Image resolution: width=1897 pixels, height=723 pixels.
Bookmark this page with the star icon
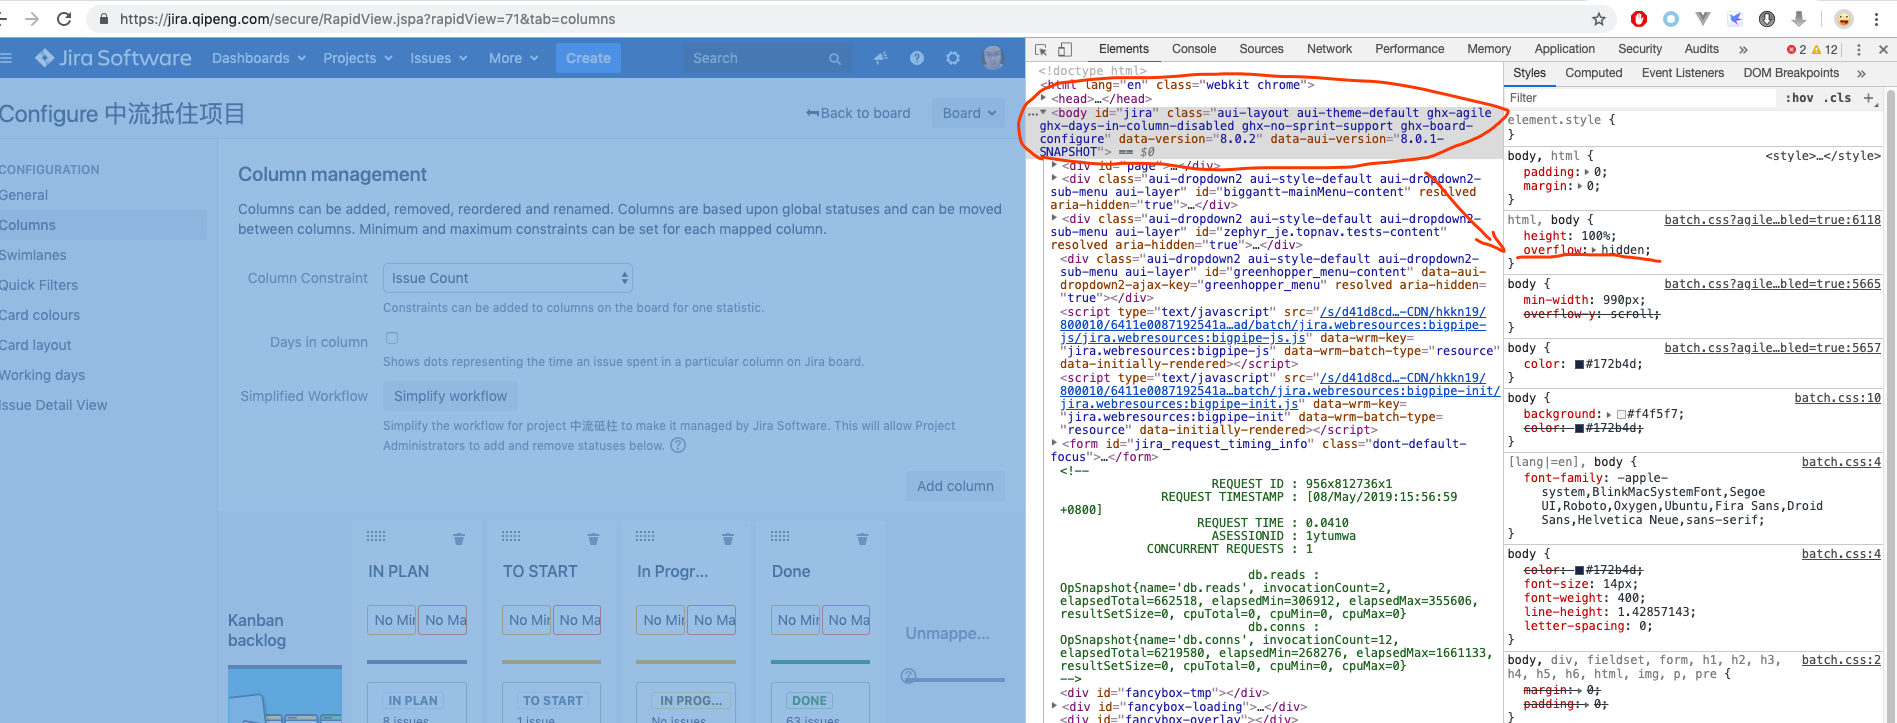pos(1599,19)
